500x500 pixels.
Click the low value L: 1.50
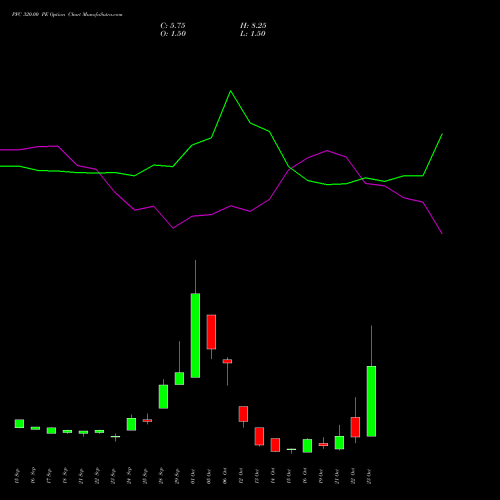pyautogui.click(x=253, y=34)
